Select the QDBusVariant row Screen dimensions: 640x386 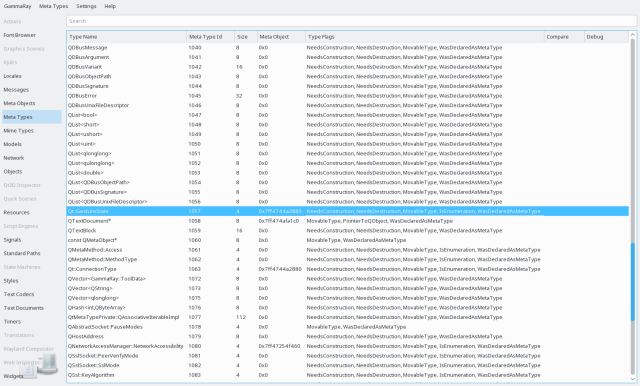click(x=347, y=67)
